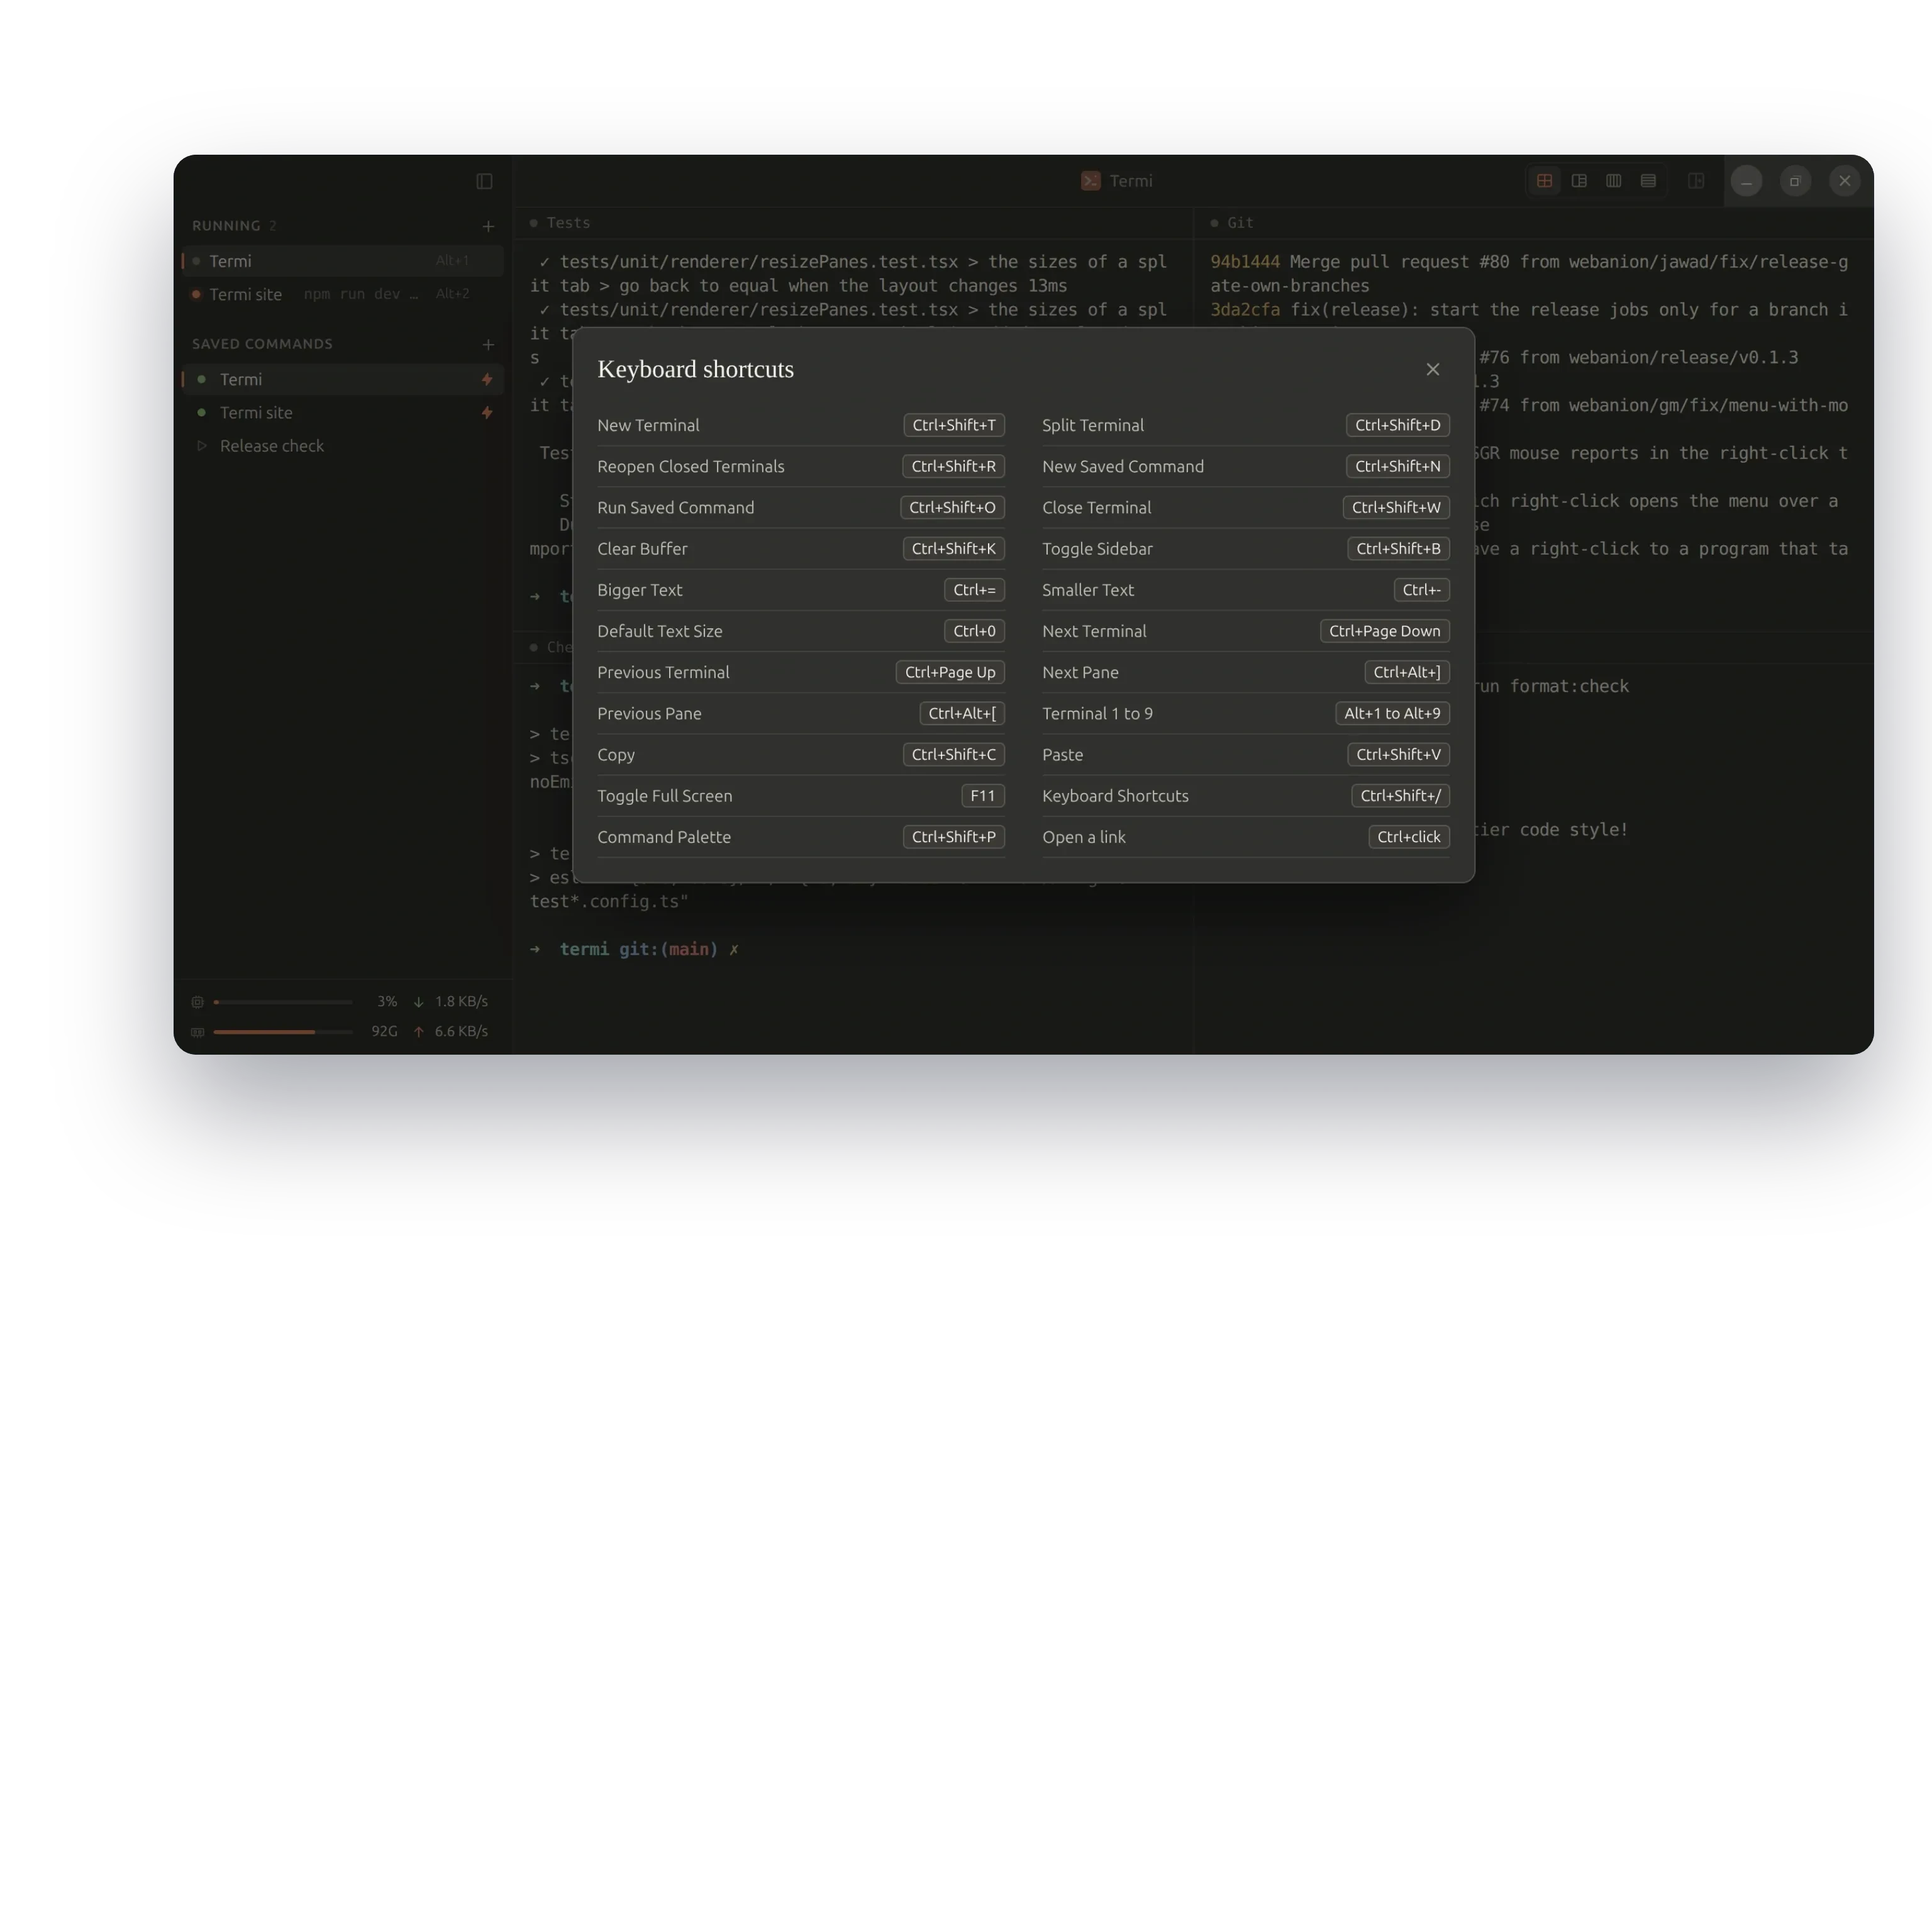Select the Termi site saved command

(x=343, y=412)
